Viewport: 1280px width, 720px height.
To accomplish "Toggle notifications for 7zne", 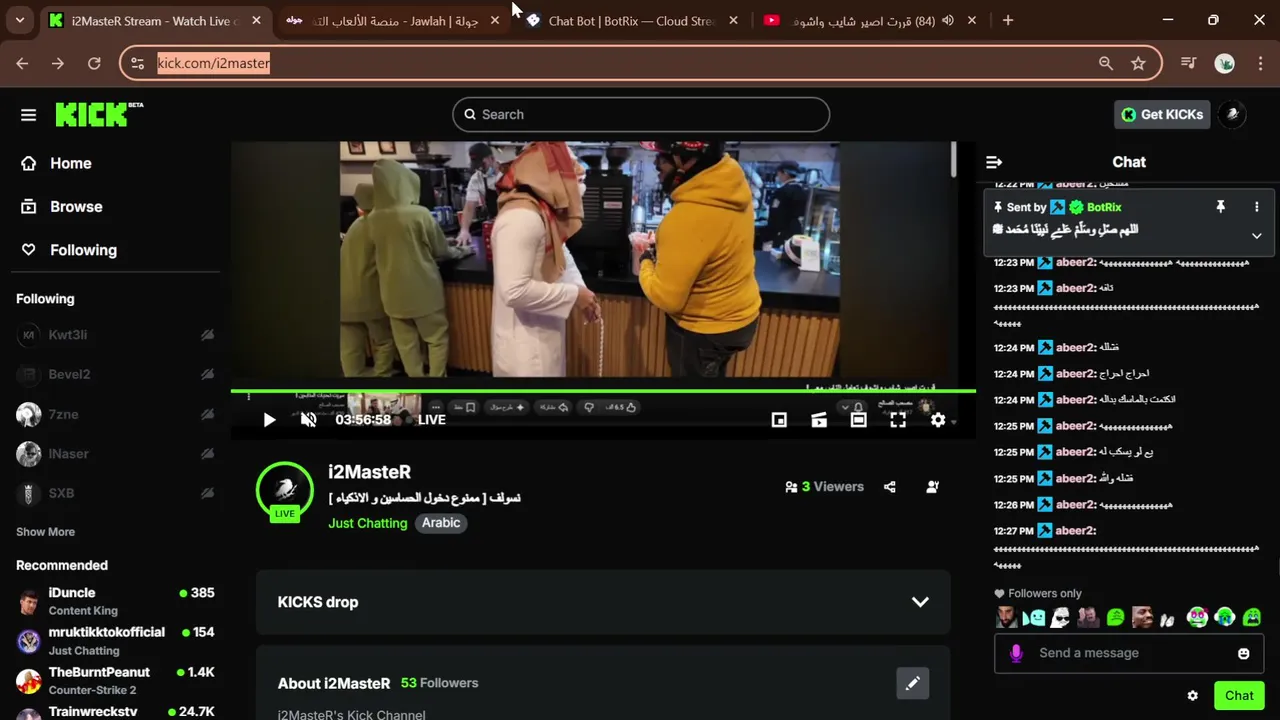I will (x=207, y=414).
